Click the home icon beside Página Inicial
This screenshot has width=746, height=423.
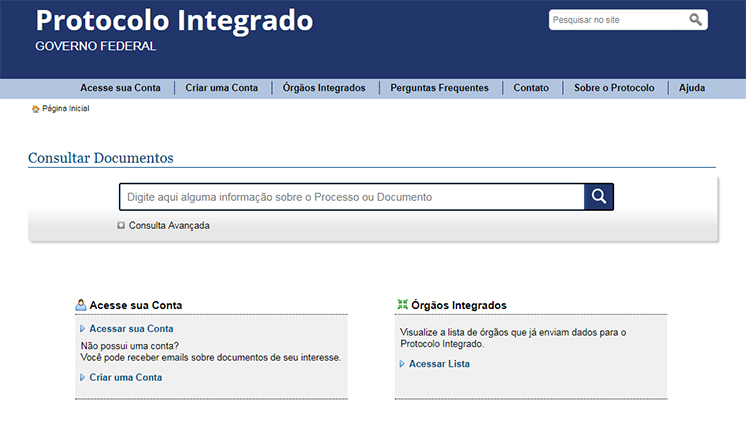click(x=36, y=109)
